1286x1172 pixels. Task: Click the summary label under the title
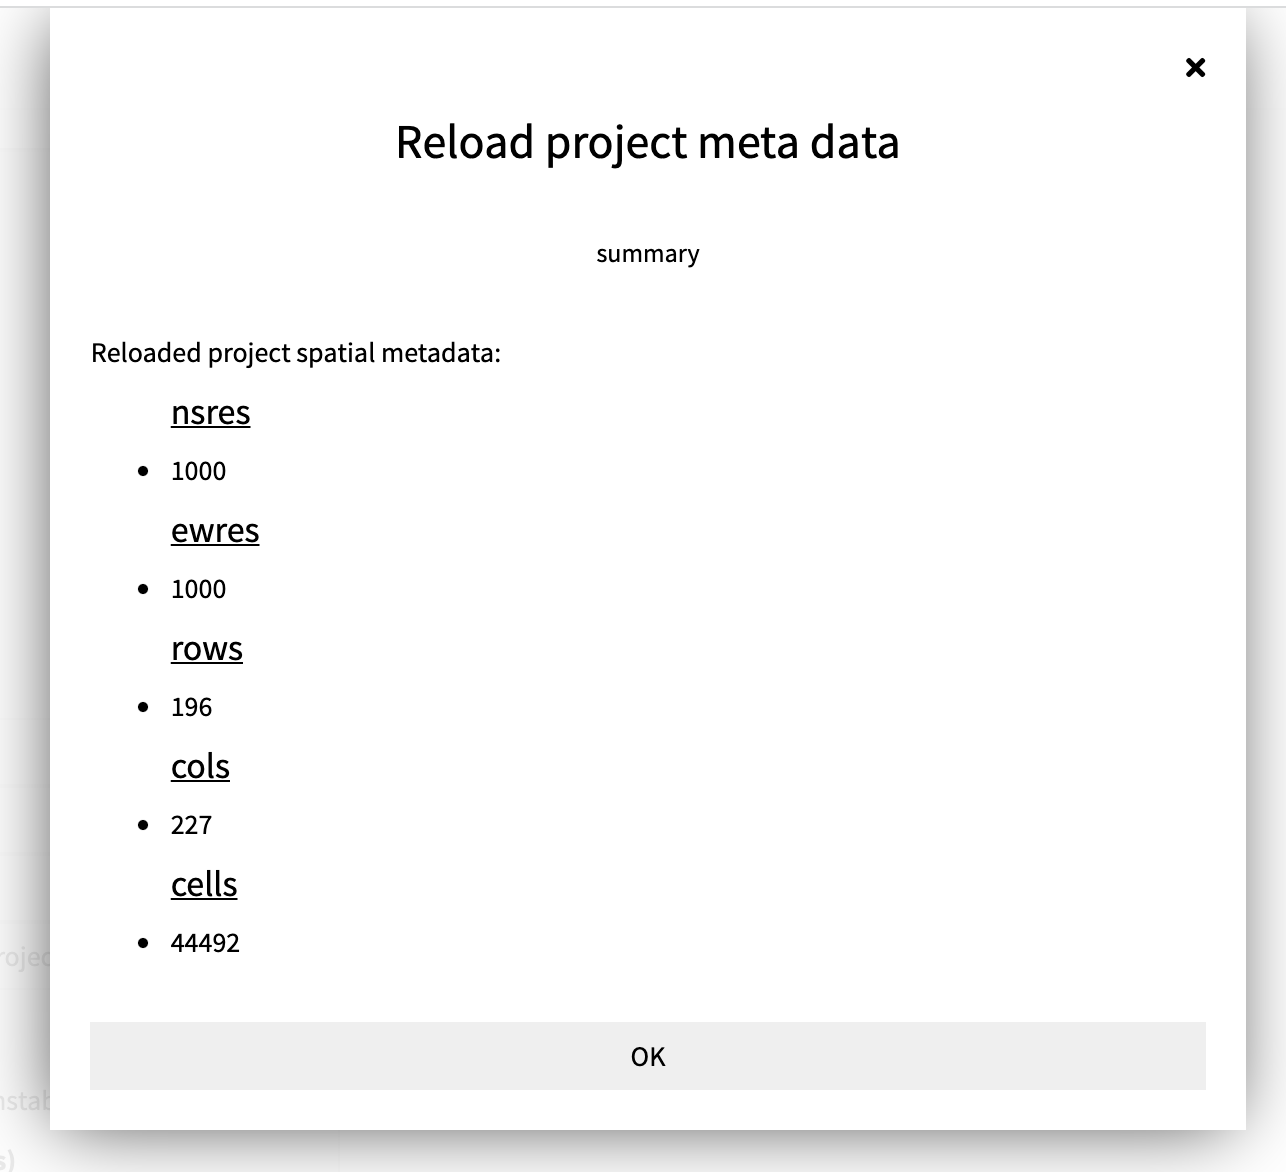[648, 254]
